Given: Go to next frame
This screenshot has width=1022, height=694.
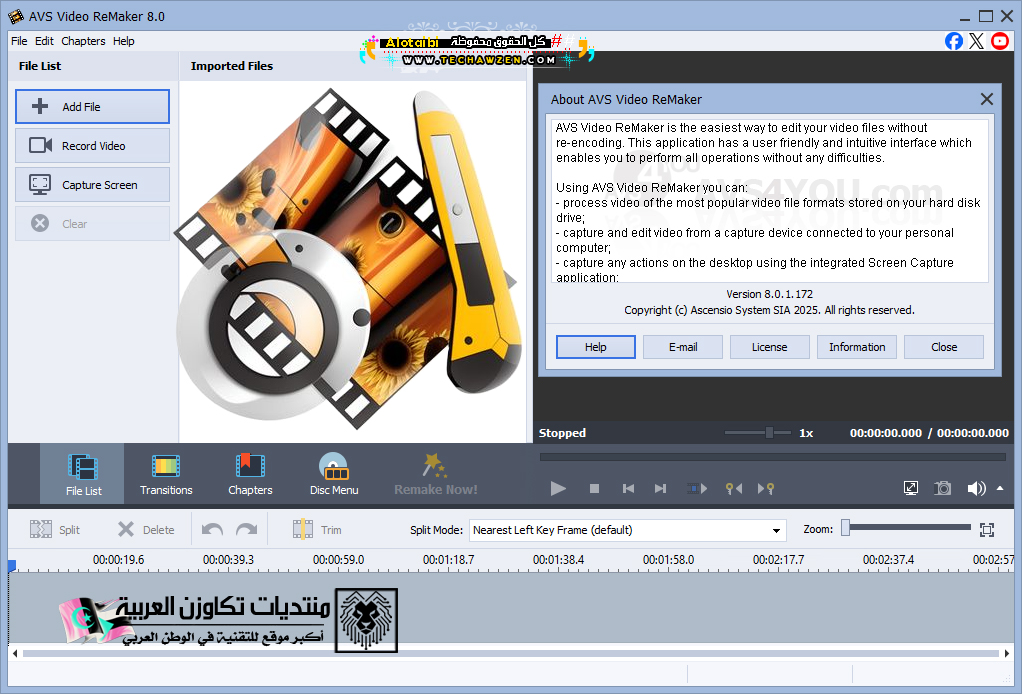Looking at the screenshot, I should [x=660, y=488].
